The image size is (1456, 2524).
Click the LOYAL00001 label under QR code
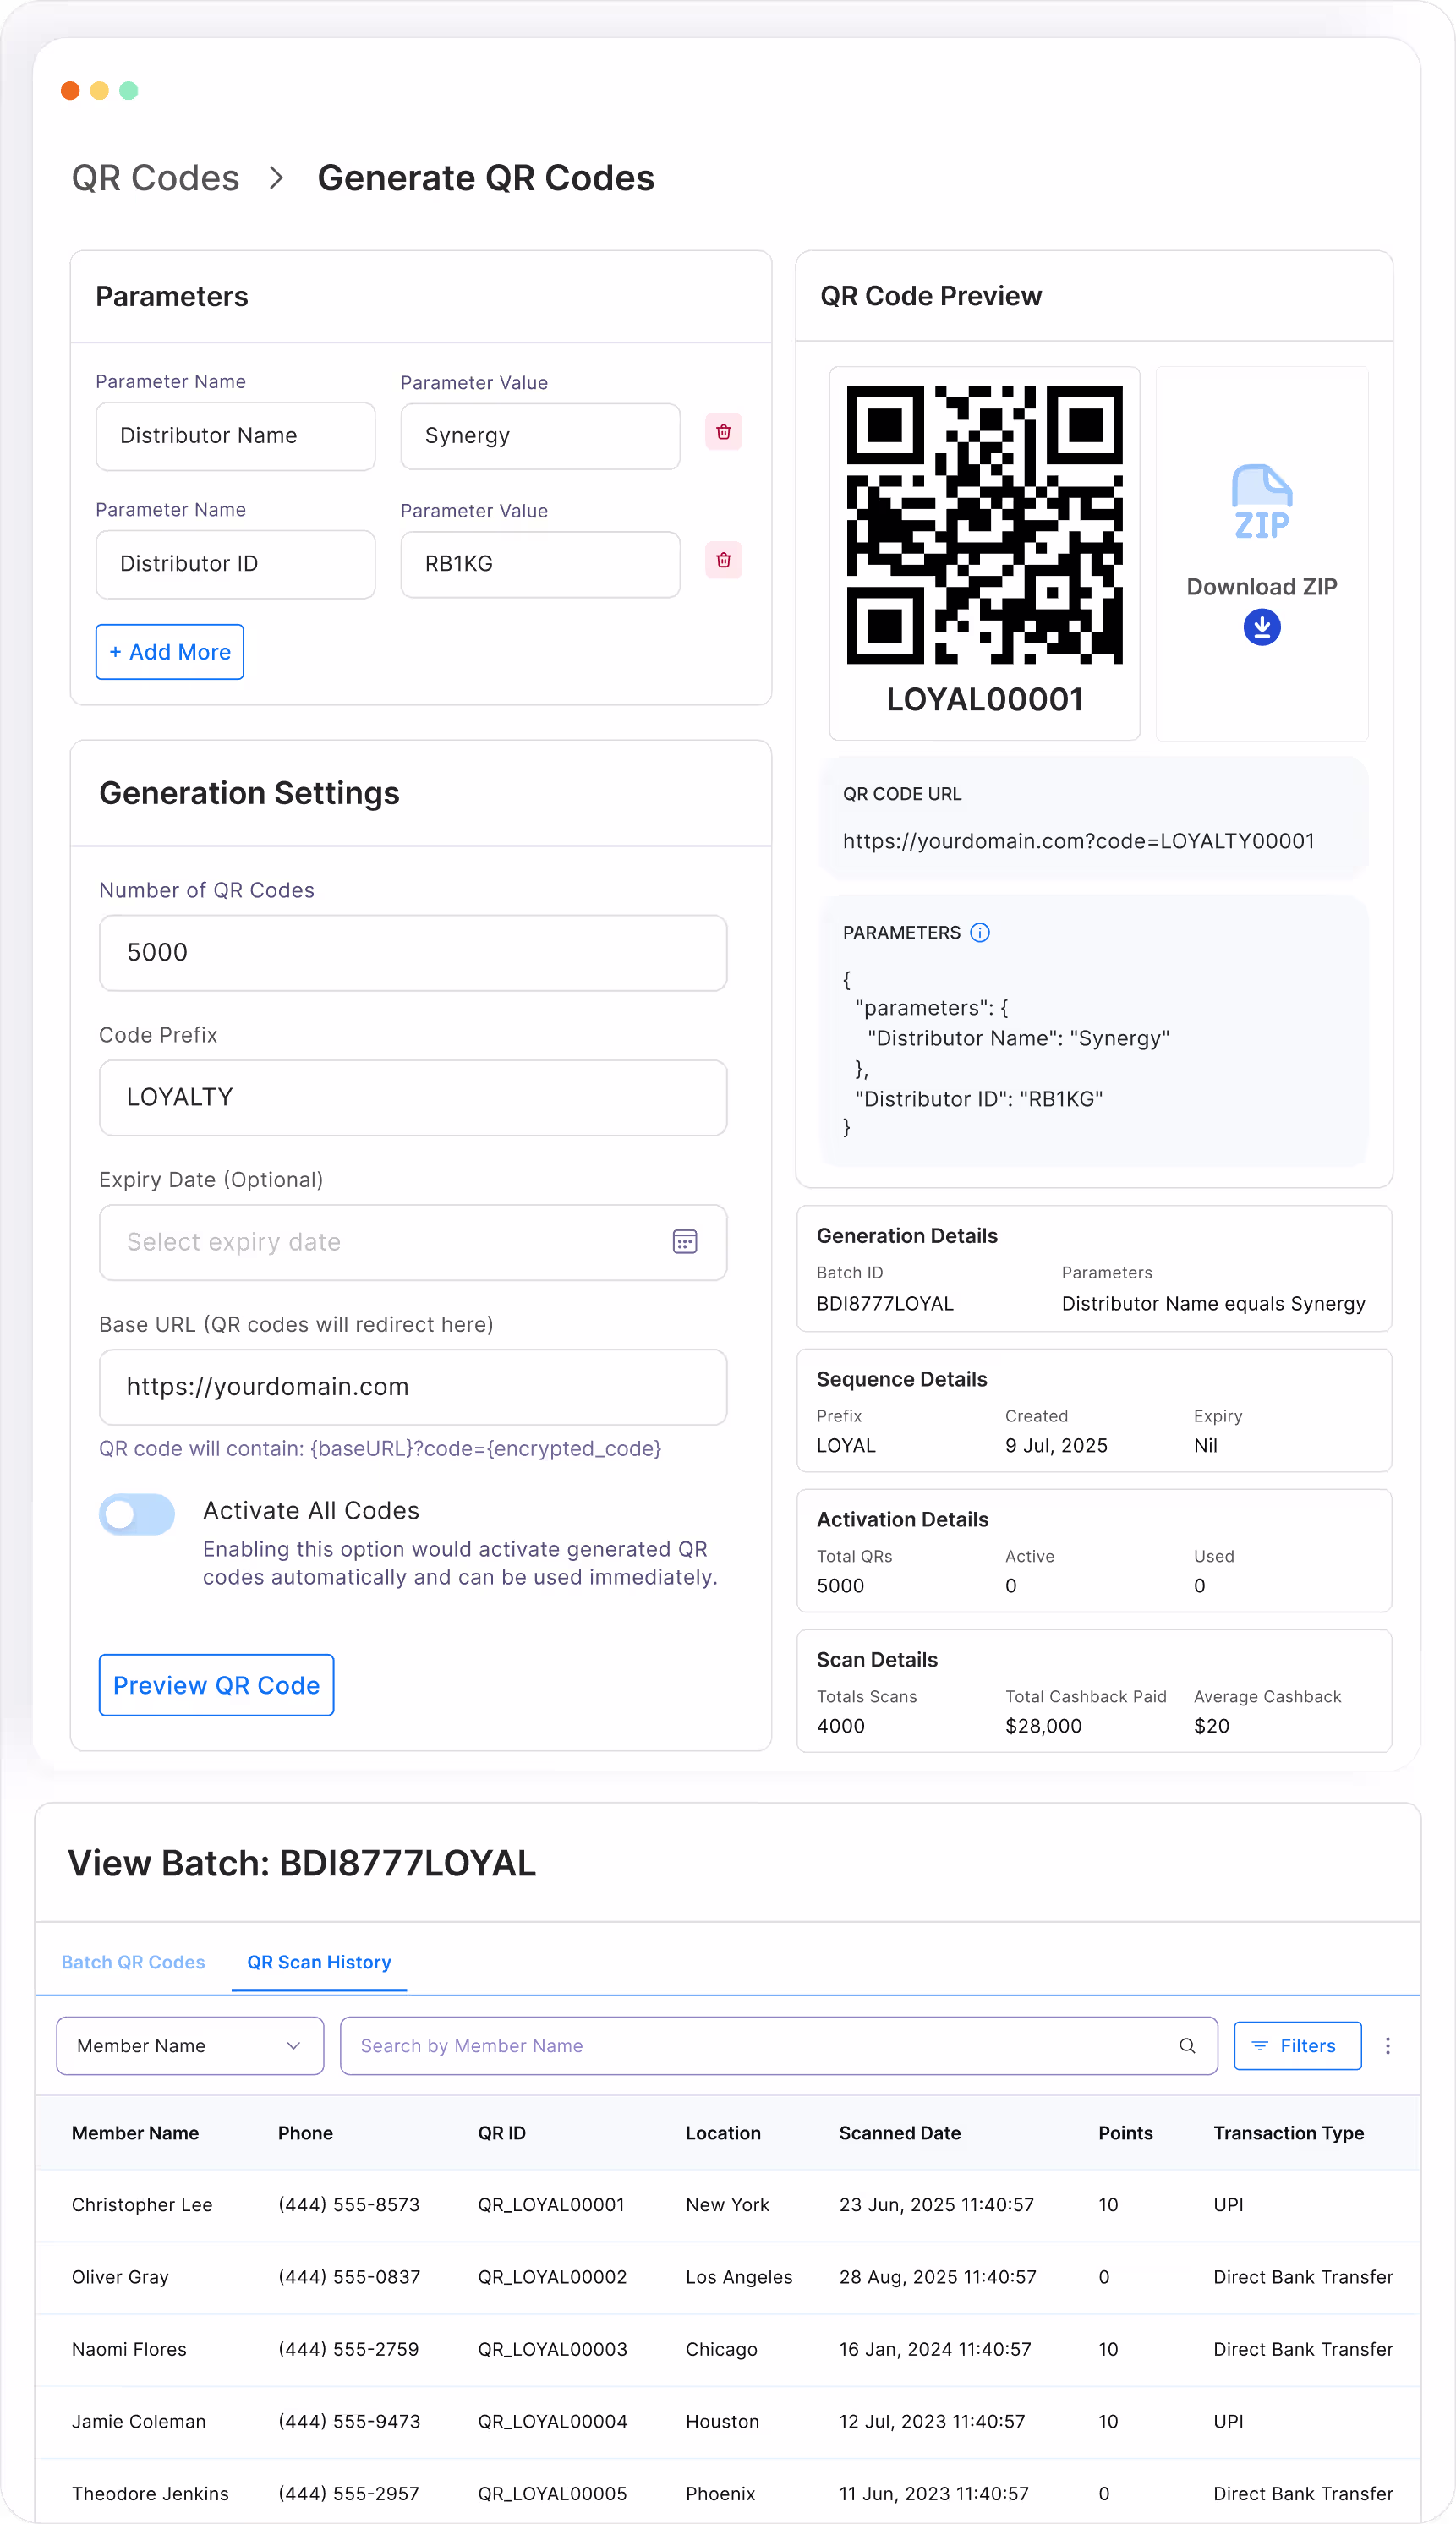click(x=984, y=699)
